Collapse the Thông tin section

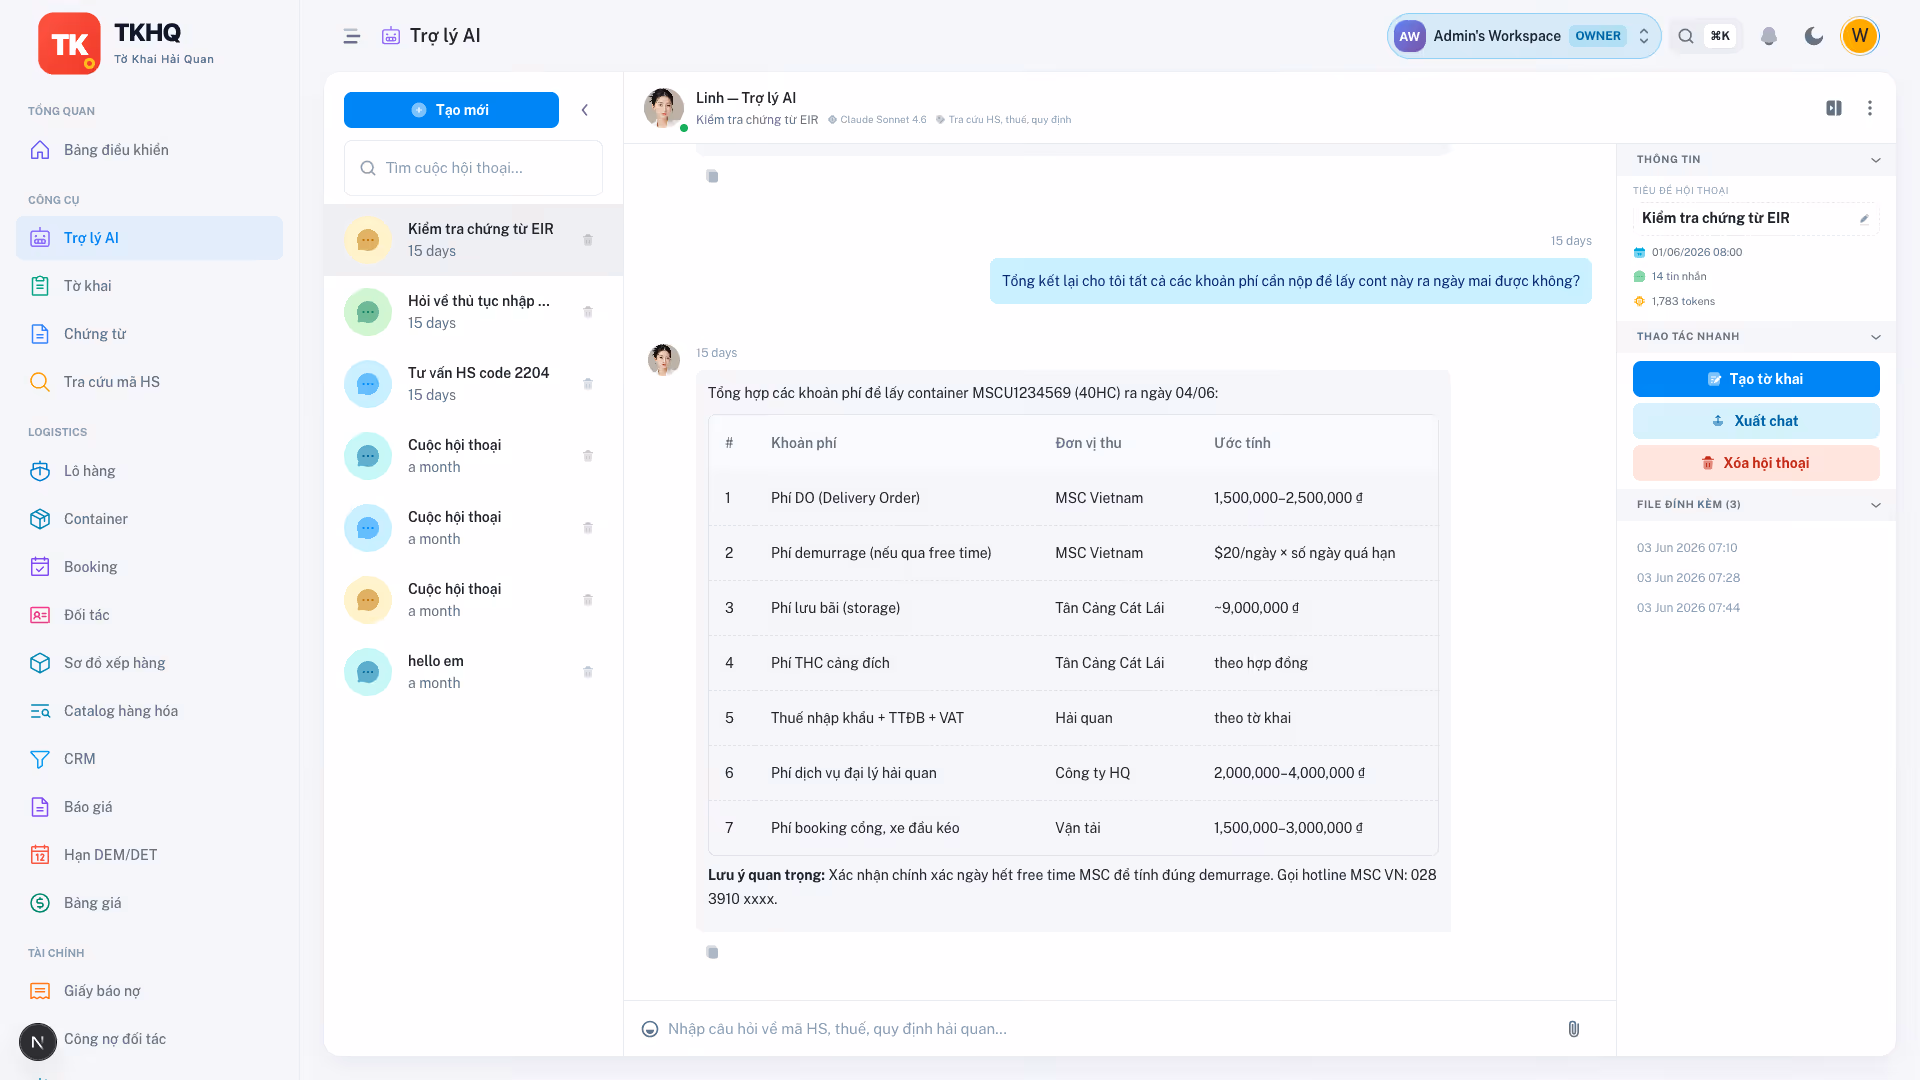[x=1876, y=160]
